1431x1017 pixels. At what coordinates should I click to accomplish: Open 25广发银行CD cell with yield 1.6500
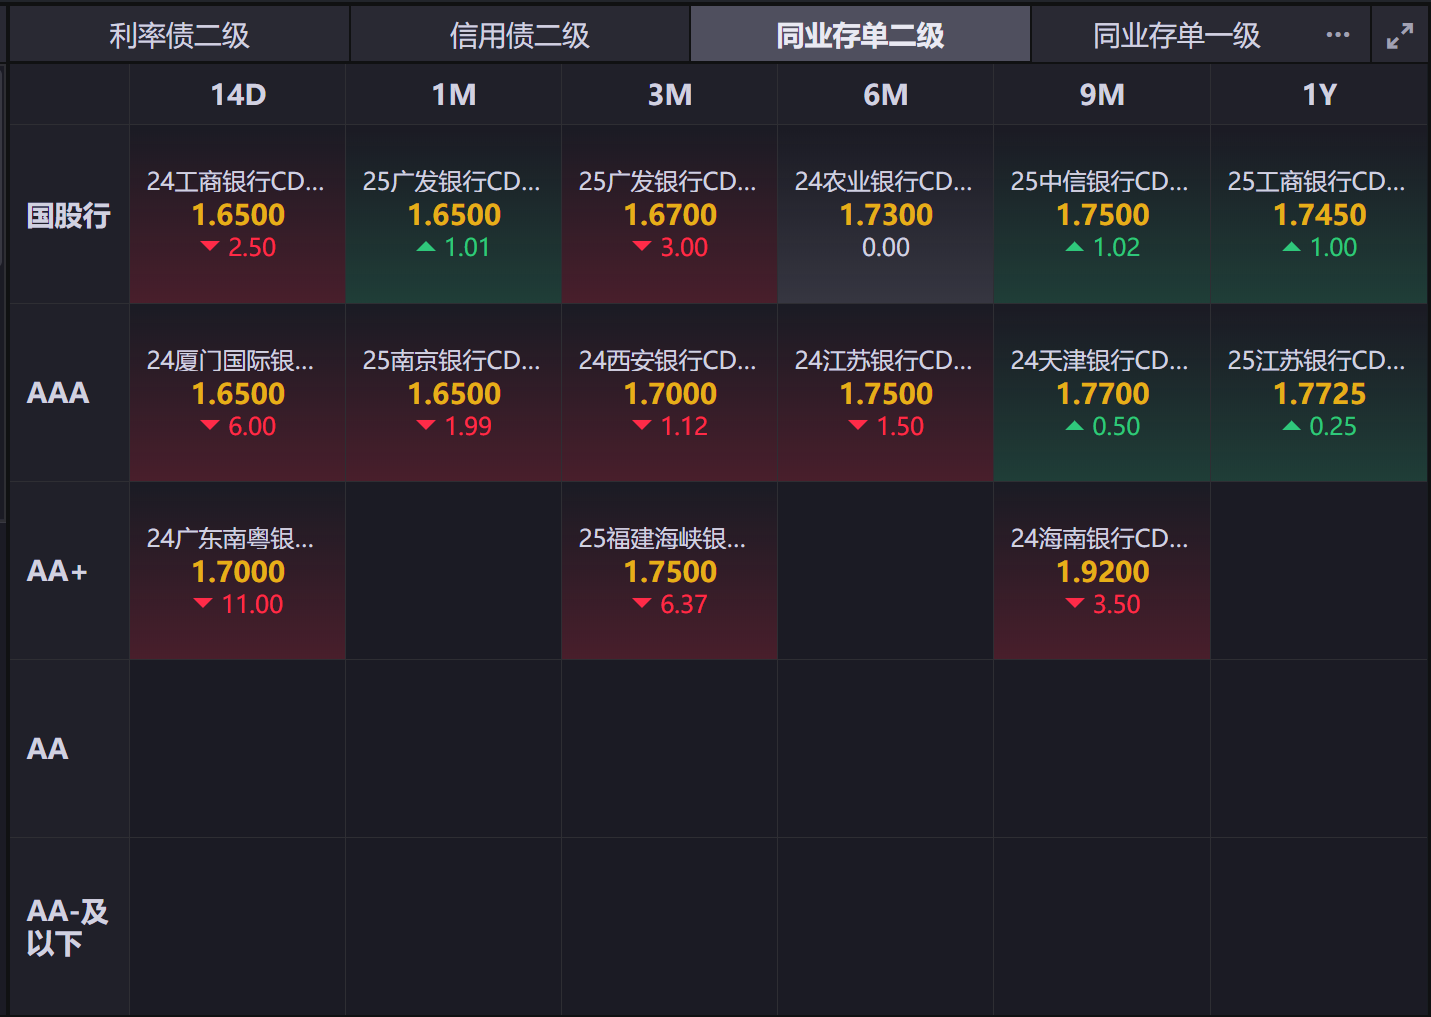pyautogui.click(x=454, y=215)
